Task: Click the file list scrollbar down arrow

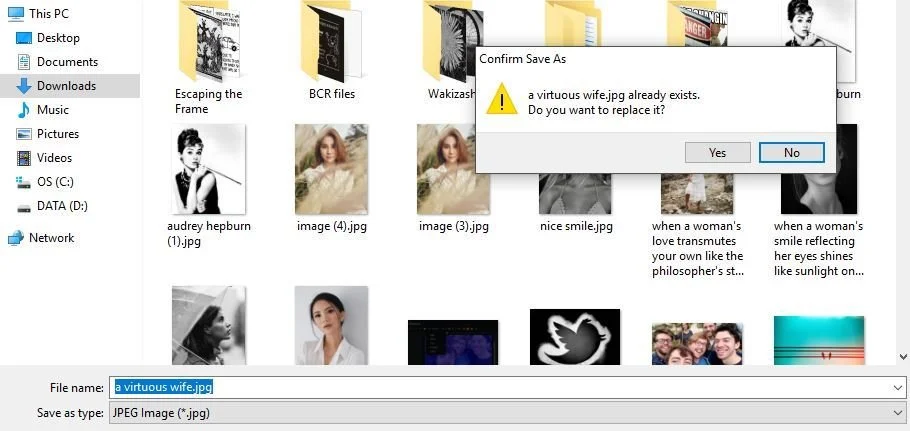Action: pyautogui.click(x=903, y=357)
